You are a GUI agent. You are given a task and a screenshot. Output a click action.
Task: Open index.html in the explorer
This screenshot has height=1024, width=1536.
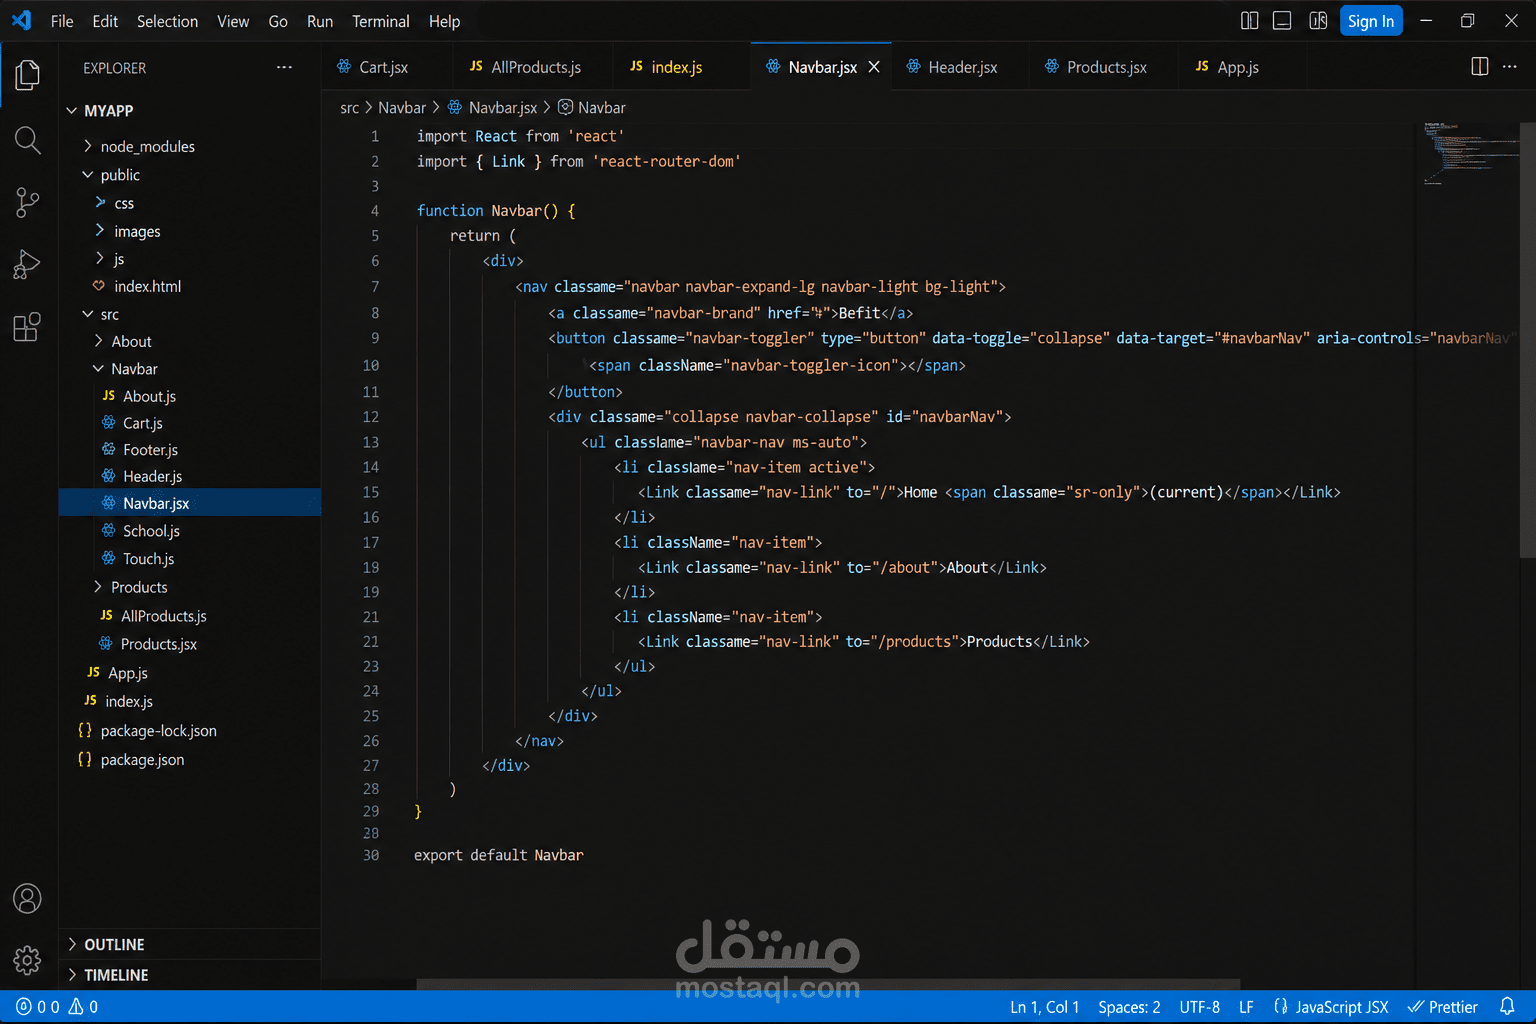(147, 286)
